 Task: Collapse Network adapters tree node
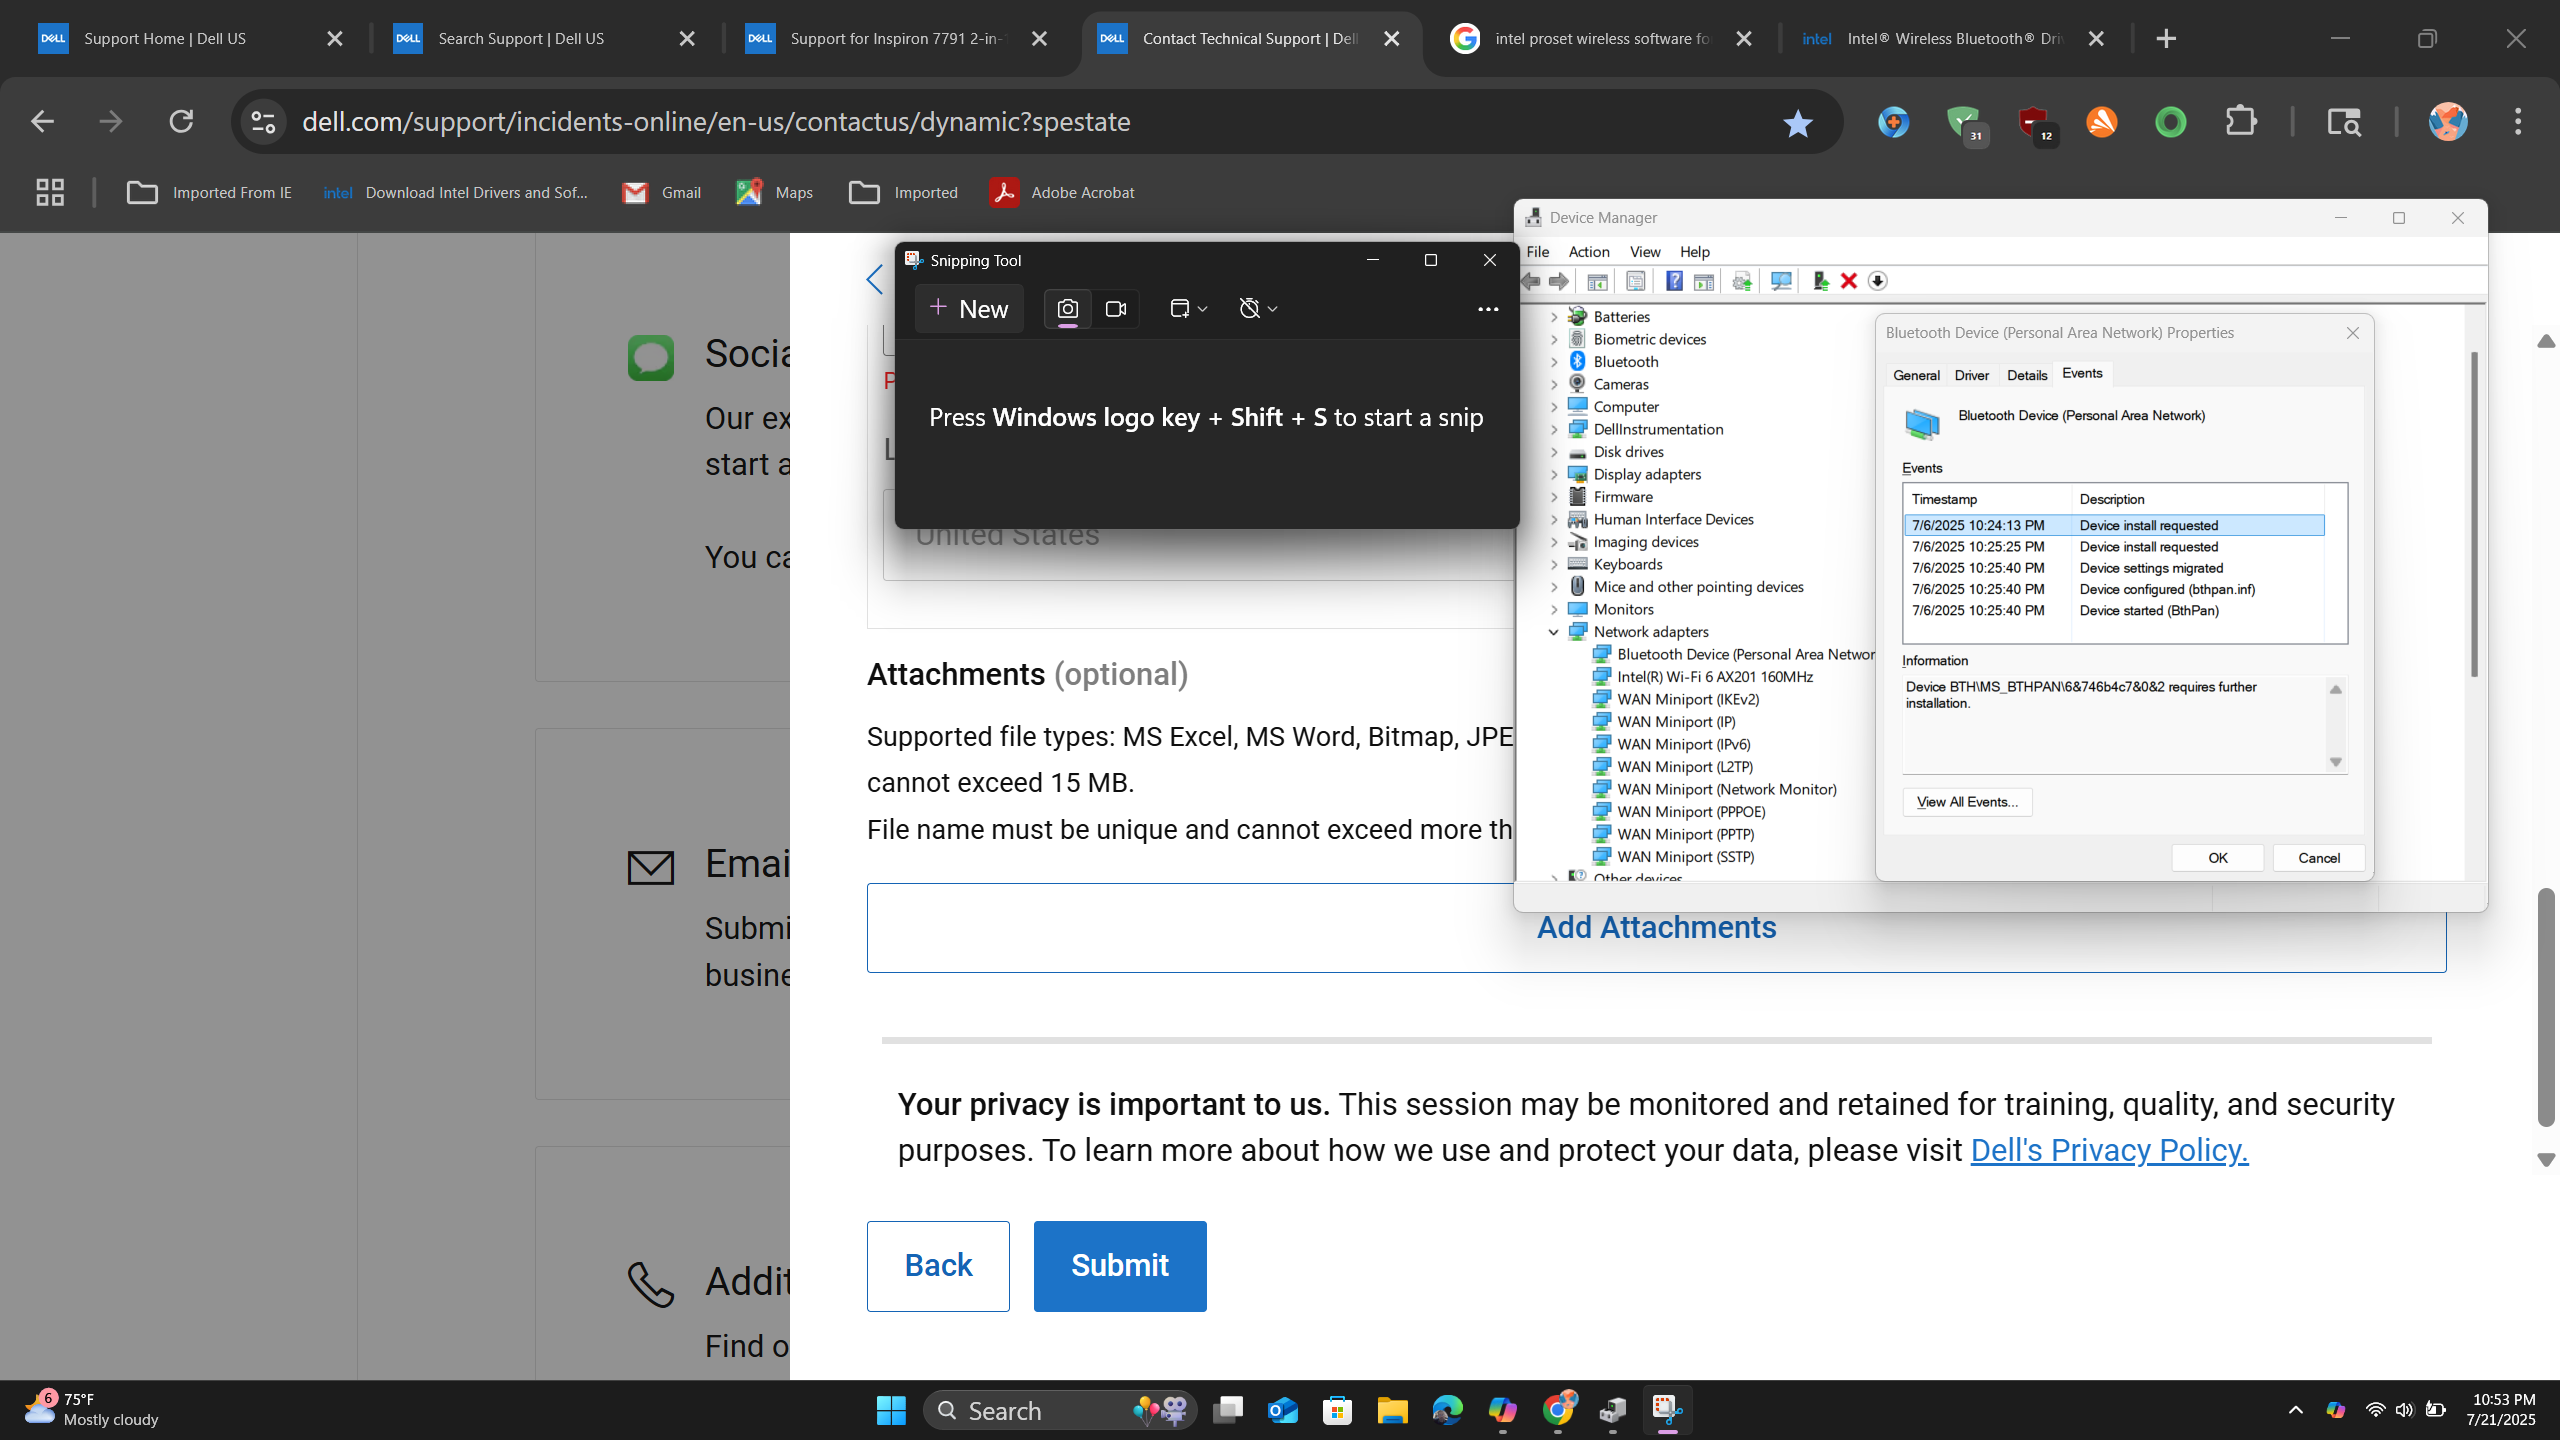(x=1553, y=632)
